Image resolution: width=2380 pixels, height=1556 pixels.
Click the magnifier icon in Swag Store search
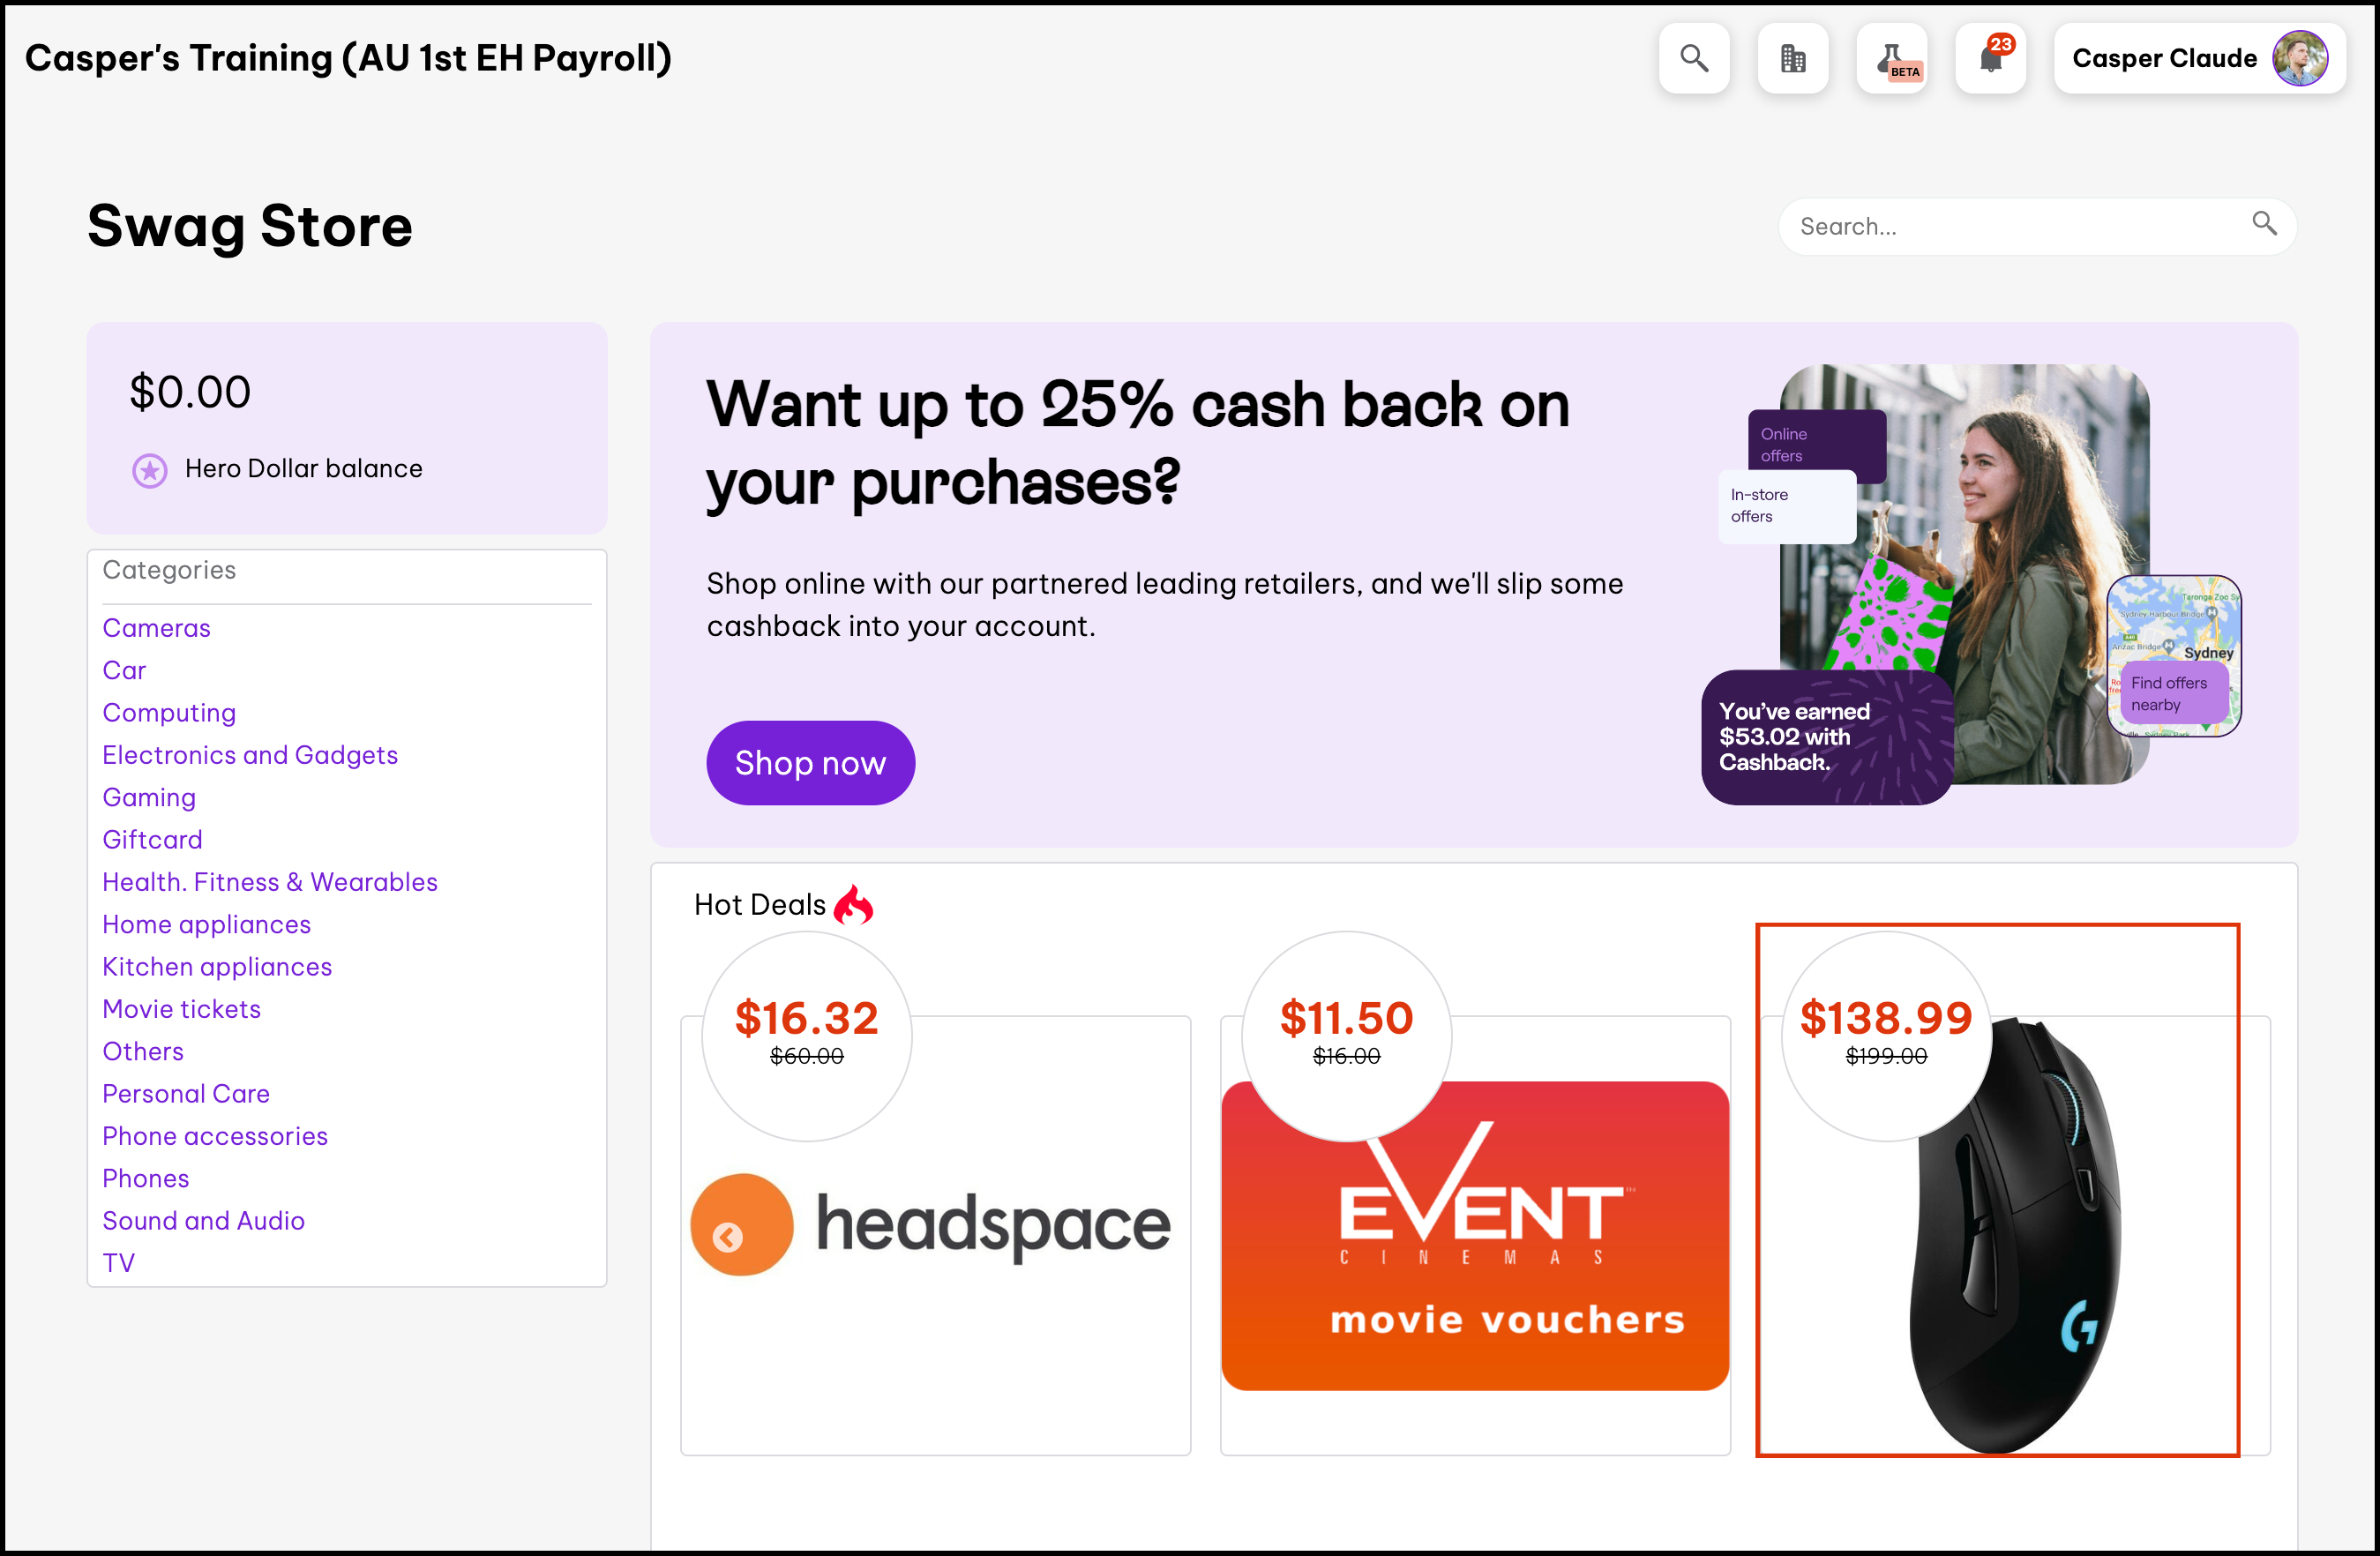[x=2264, y=224]
